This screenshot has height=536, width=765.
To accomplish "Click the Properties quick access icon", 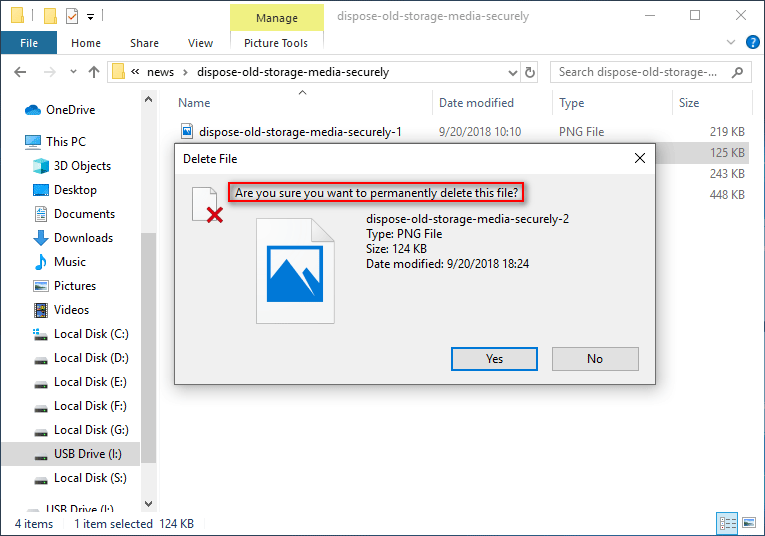I will [x=72, y=16].
